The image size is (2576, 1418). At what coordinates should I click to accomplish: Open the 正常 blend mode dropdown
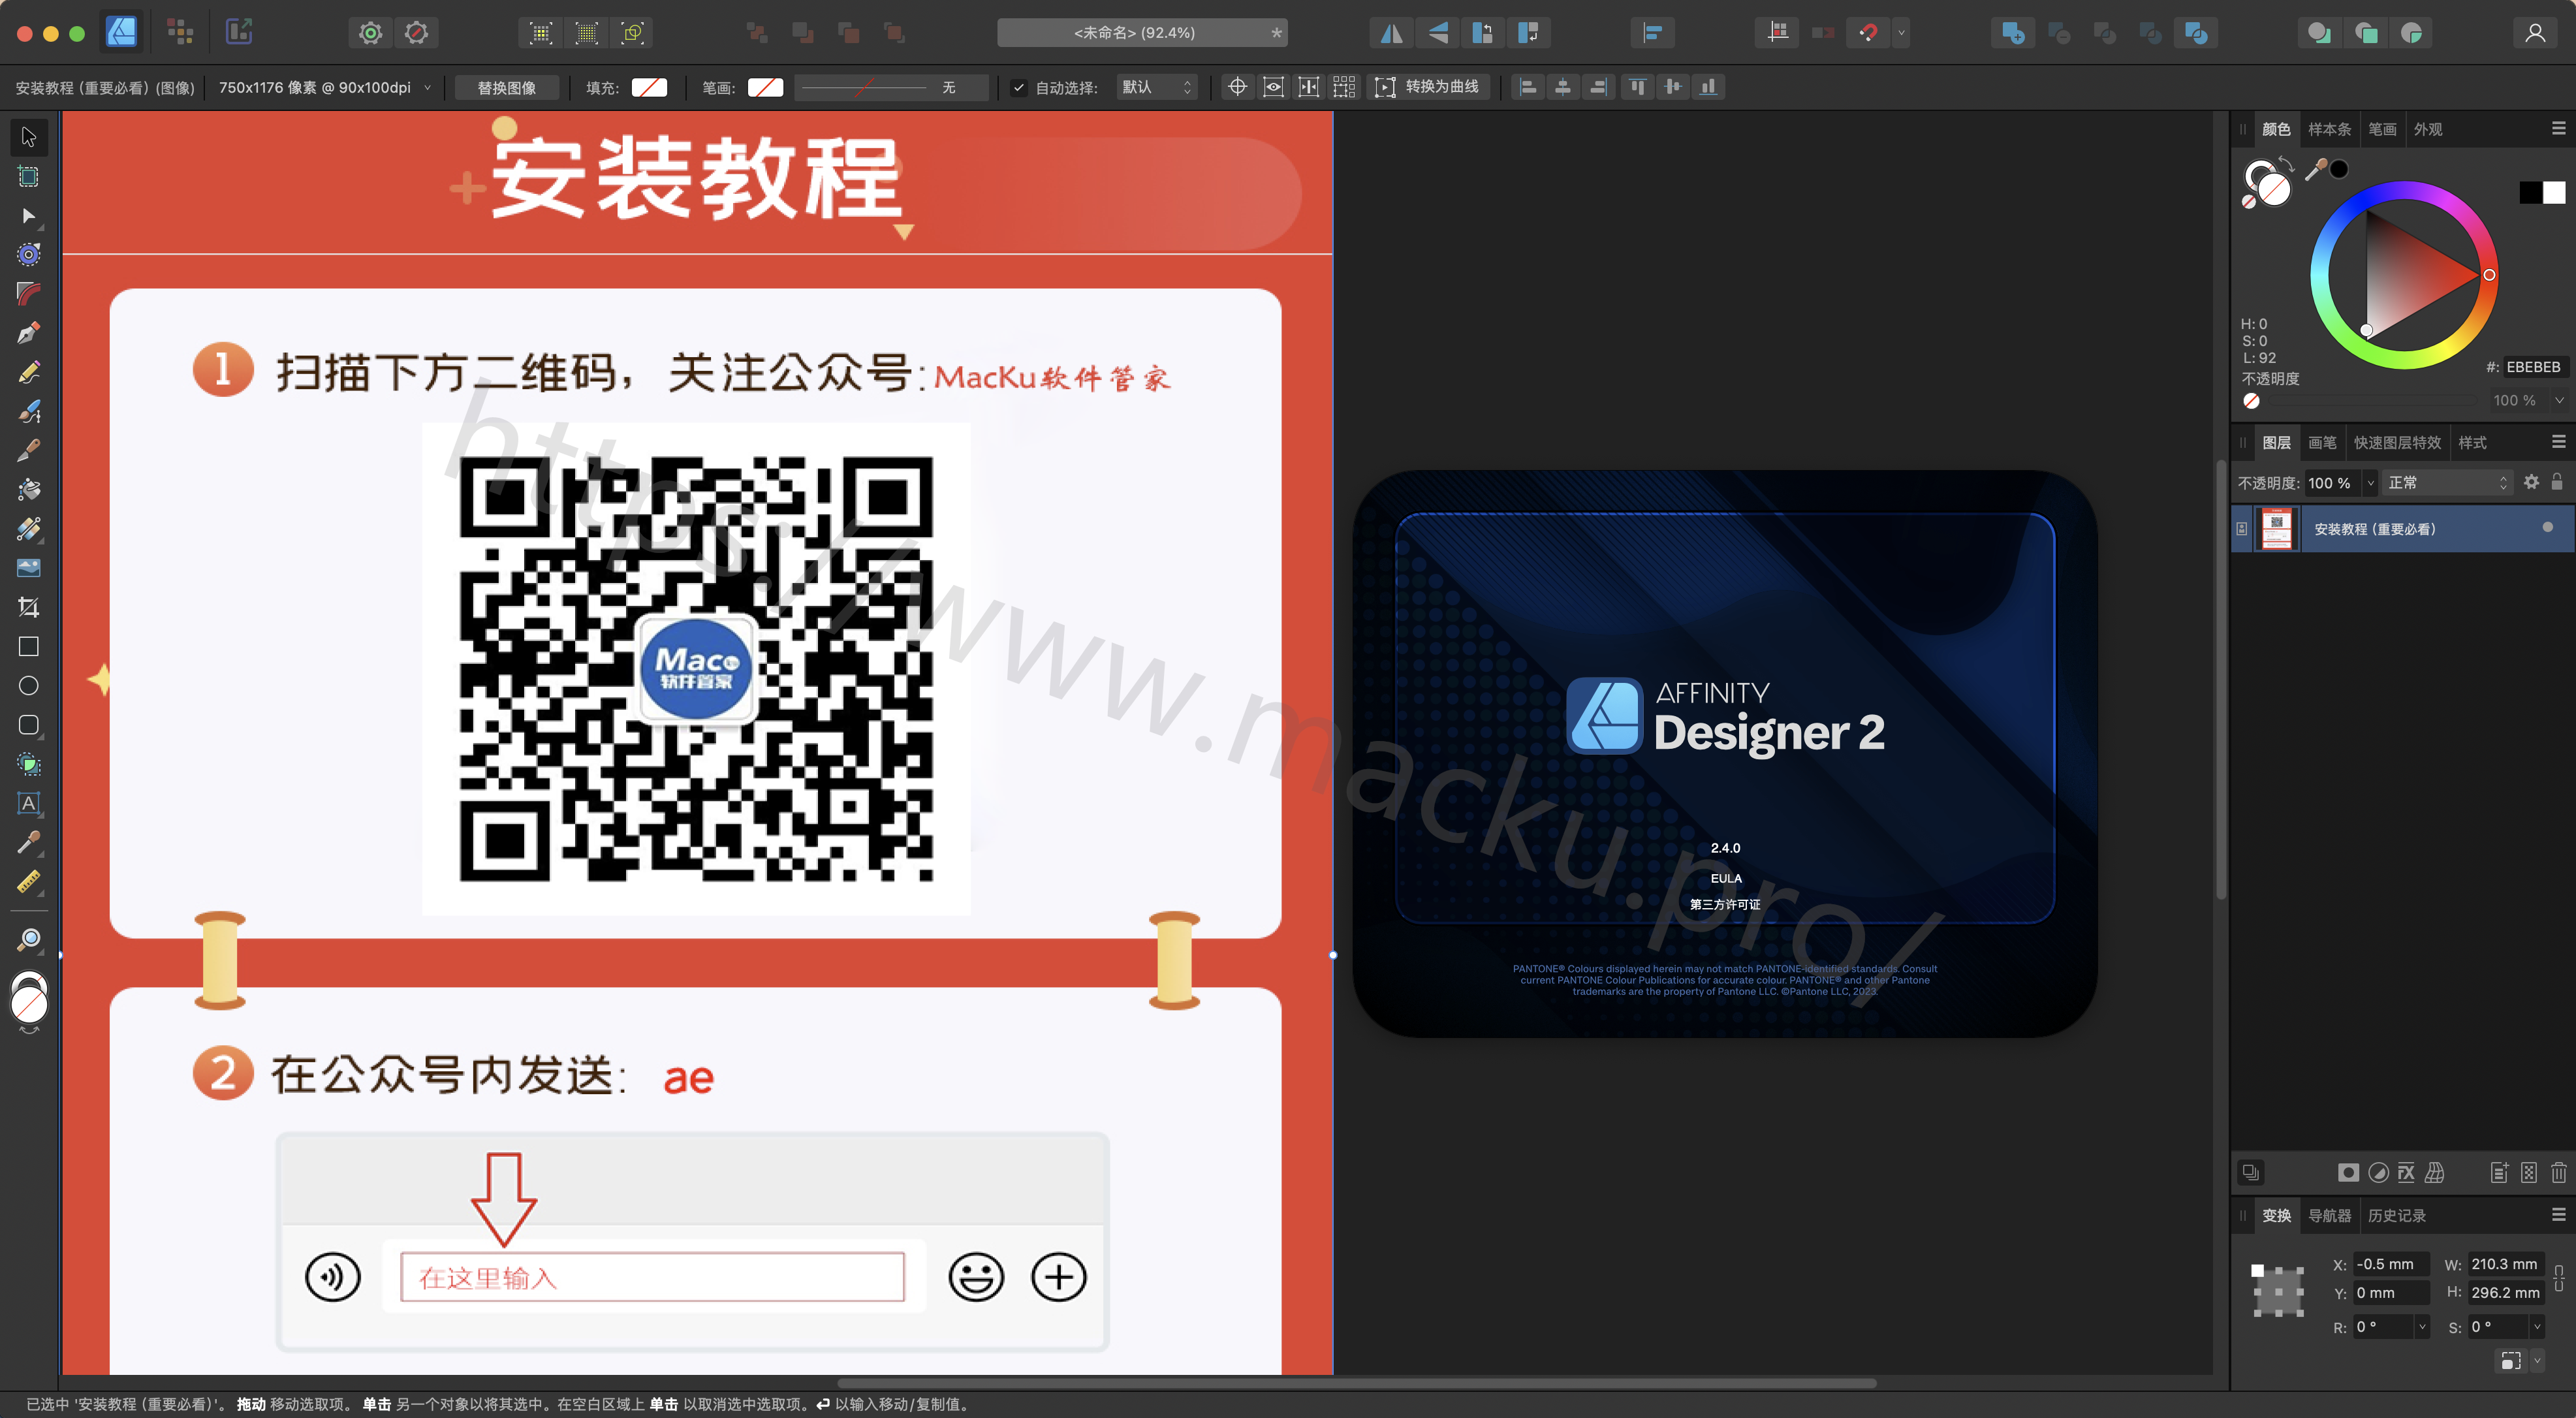(2447, 483)
